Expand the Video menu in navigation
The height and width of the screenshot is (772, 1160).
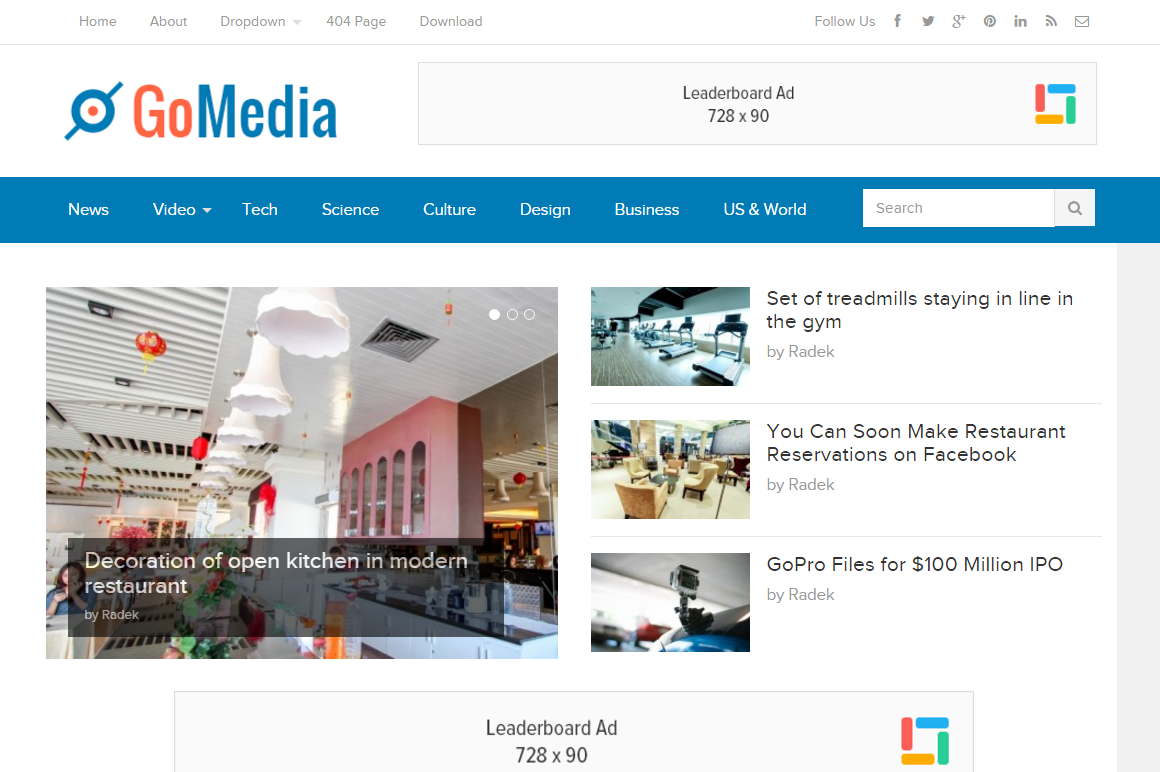pyautogui.click(x=181, y=209)
